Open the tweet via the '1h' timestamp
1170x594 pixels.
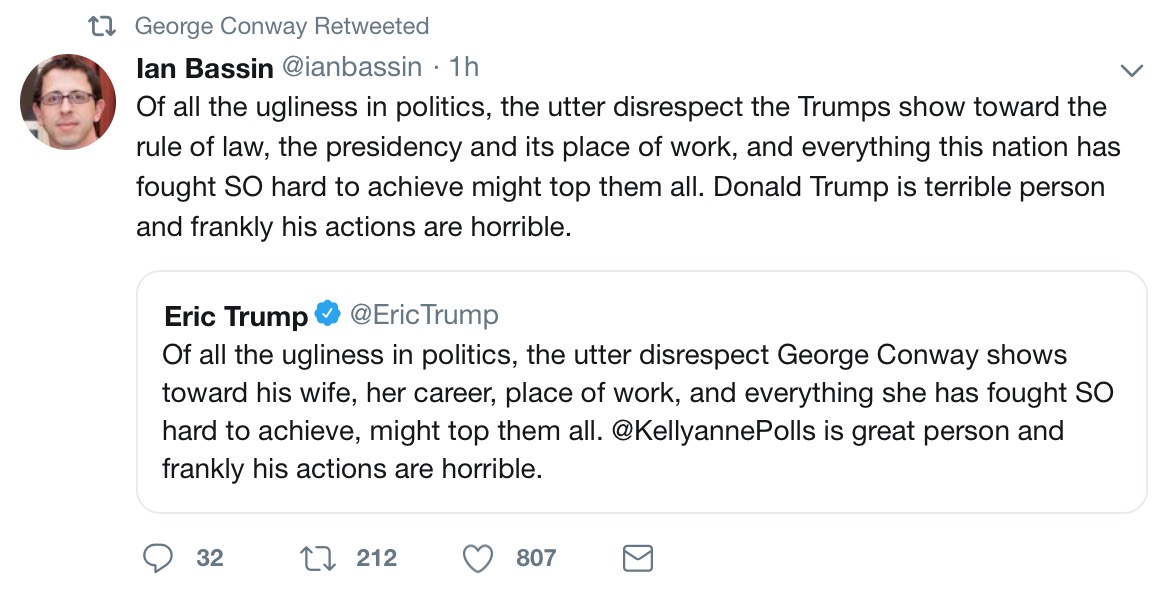[x=464, y=68]
